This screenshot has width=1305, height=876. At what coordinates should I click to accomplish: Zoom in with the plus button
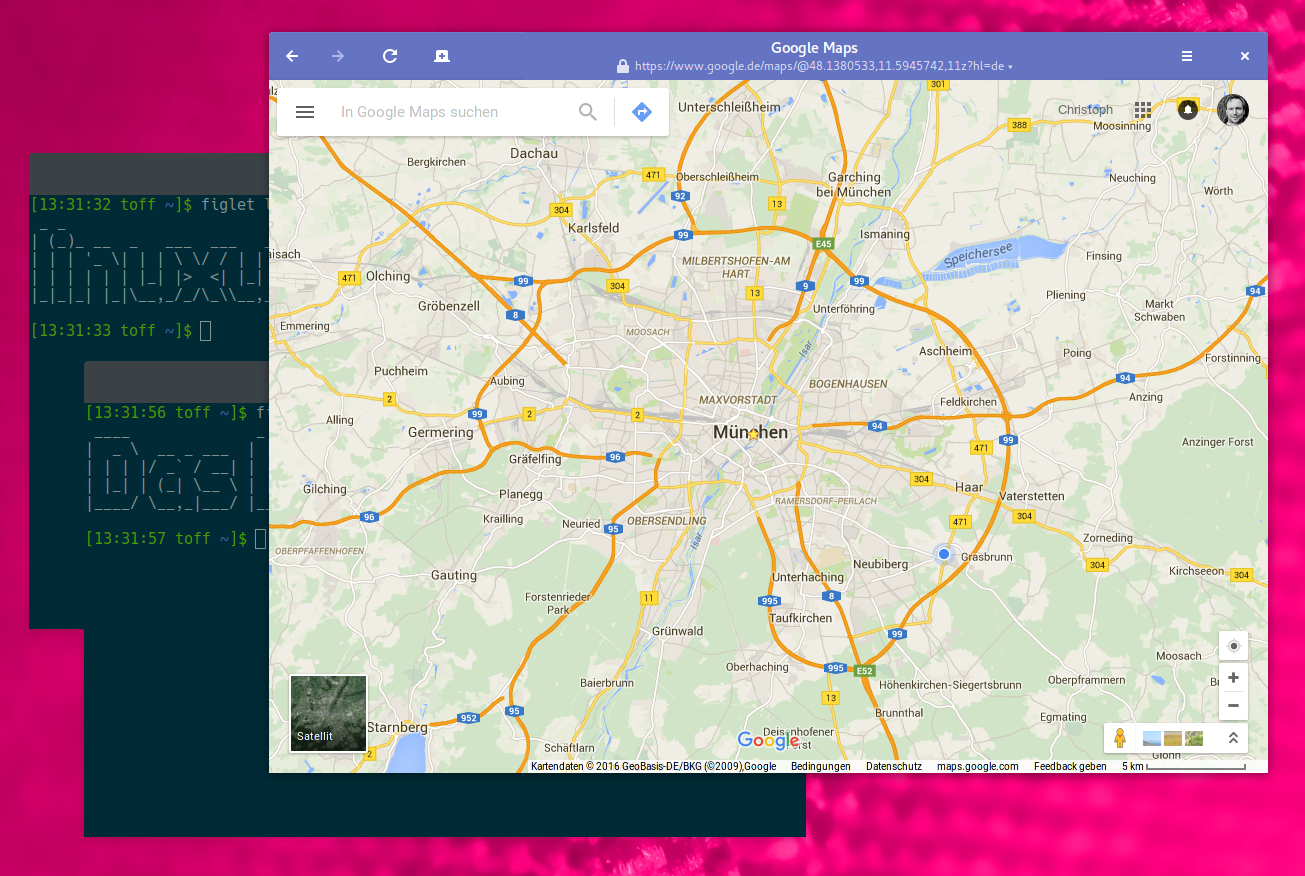[x=1233, y=677]
